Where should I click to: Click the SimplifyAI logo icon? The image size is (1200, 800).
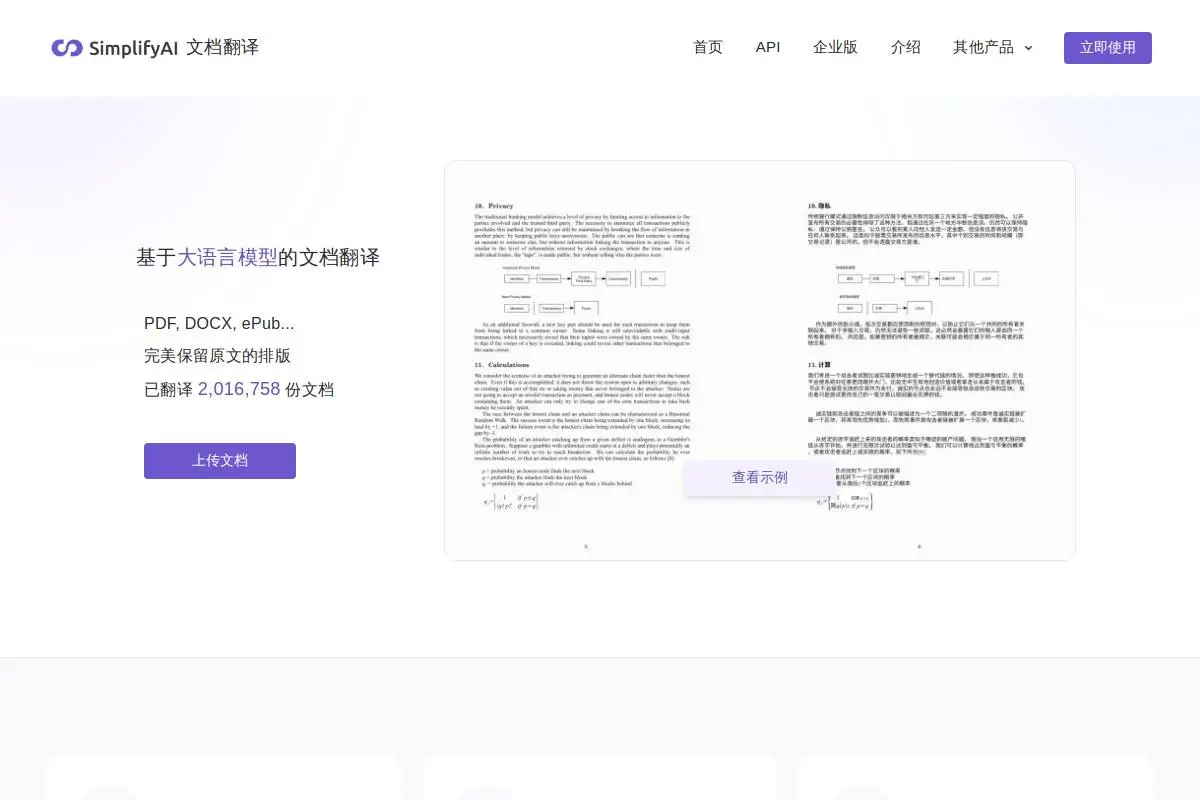click(67, 48)
